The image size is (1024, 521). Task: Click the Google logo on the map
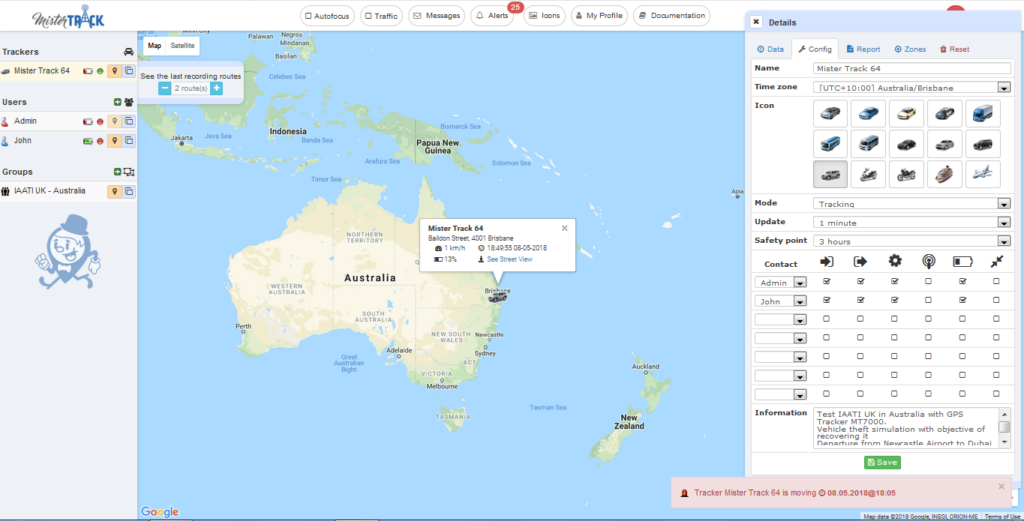159,512
